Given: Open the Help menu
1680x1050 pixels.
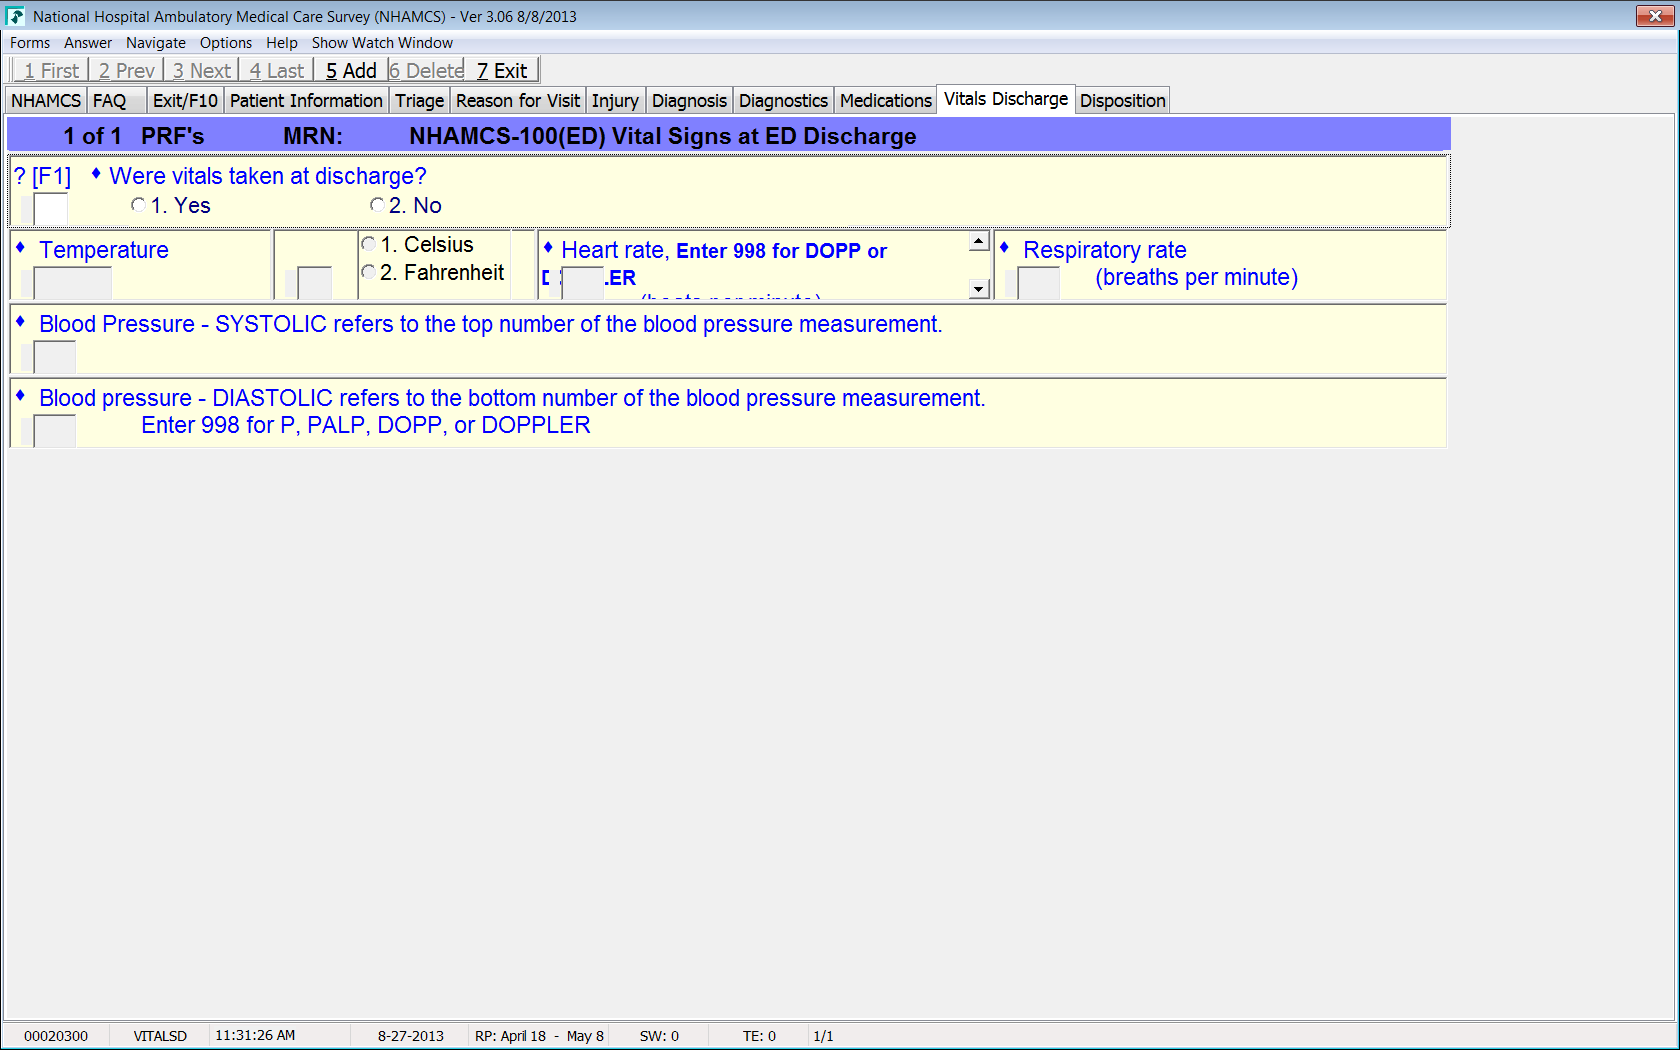Looking at the screenshot, I should pyautogui.click(x=282, y=43).
